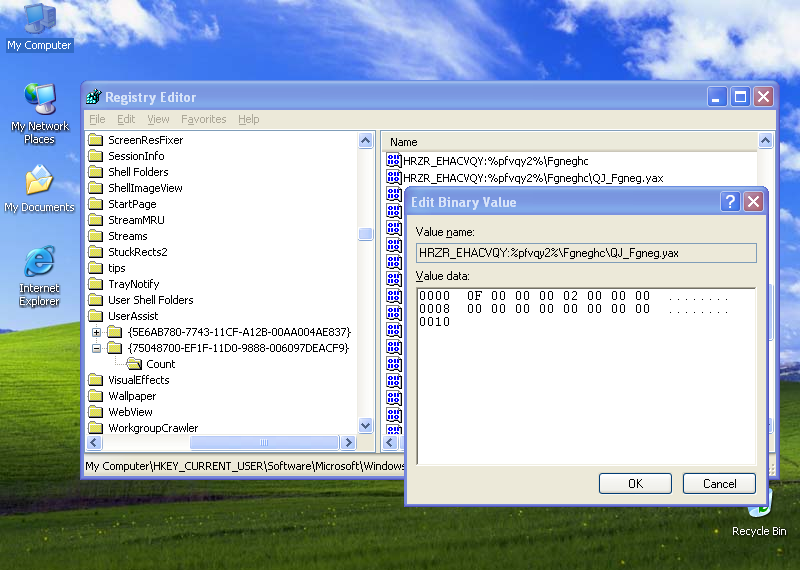Select the TrayNotify folder icon

coord(95,284)
